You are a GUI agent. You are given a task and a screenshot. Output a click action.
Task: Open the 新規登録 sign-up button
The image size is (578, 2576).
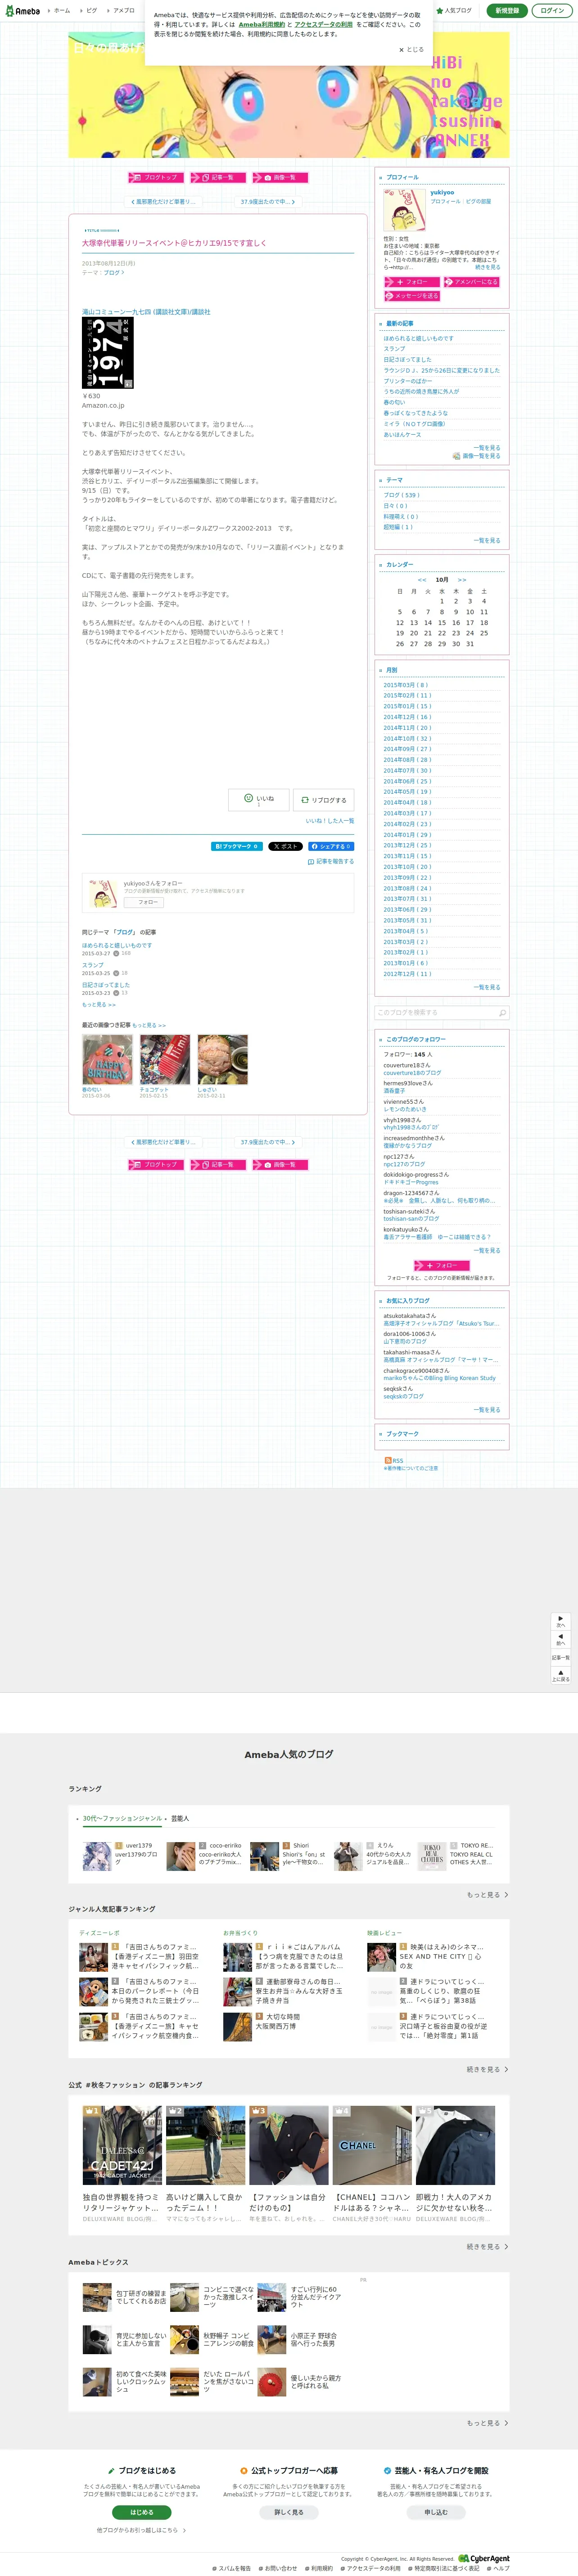point(507,10)
